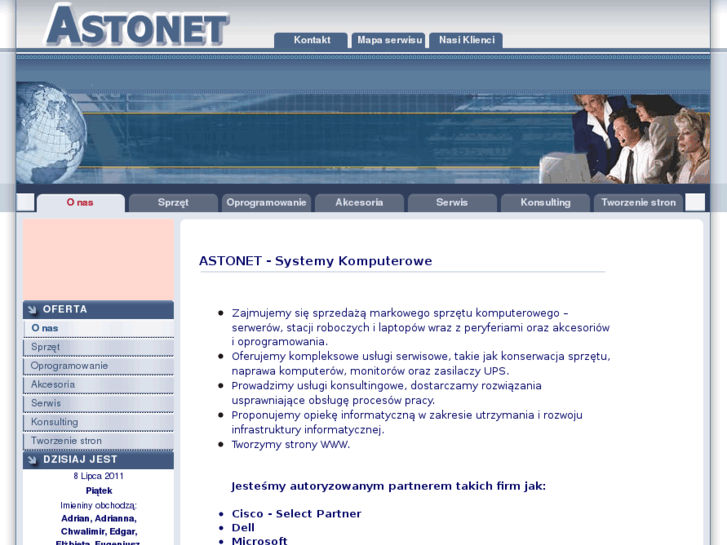Screen dimensions: 727x545
Task: Open Sprzęt in the sidebar menu
Action: click(98, 347)
